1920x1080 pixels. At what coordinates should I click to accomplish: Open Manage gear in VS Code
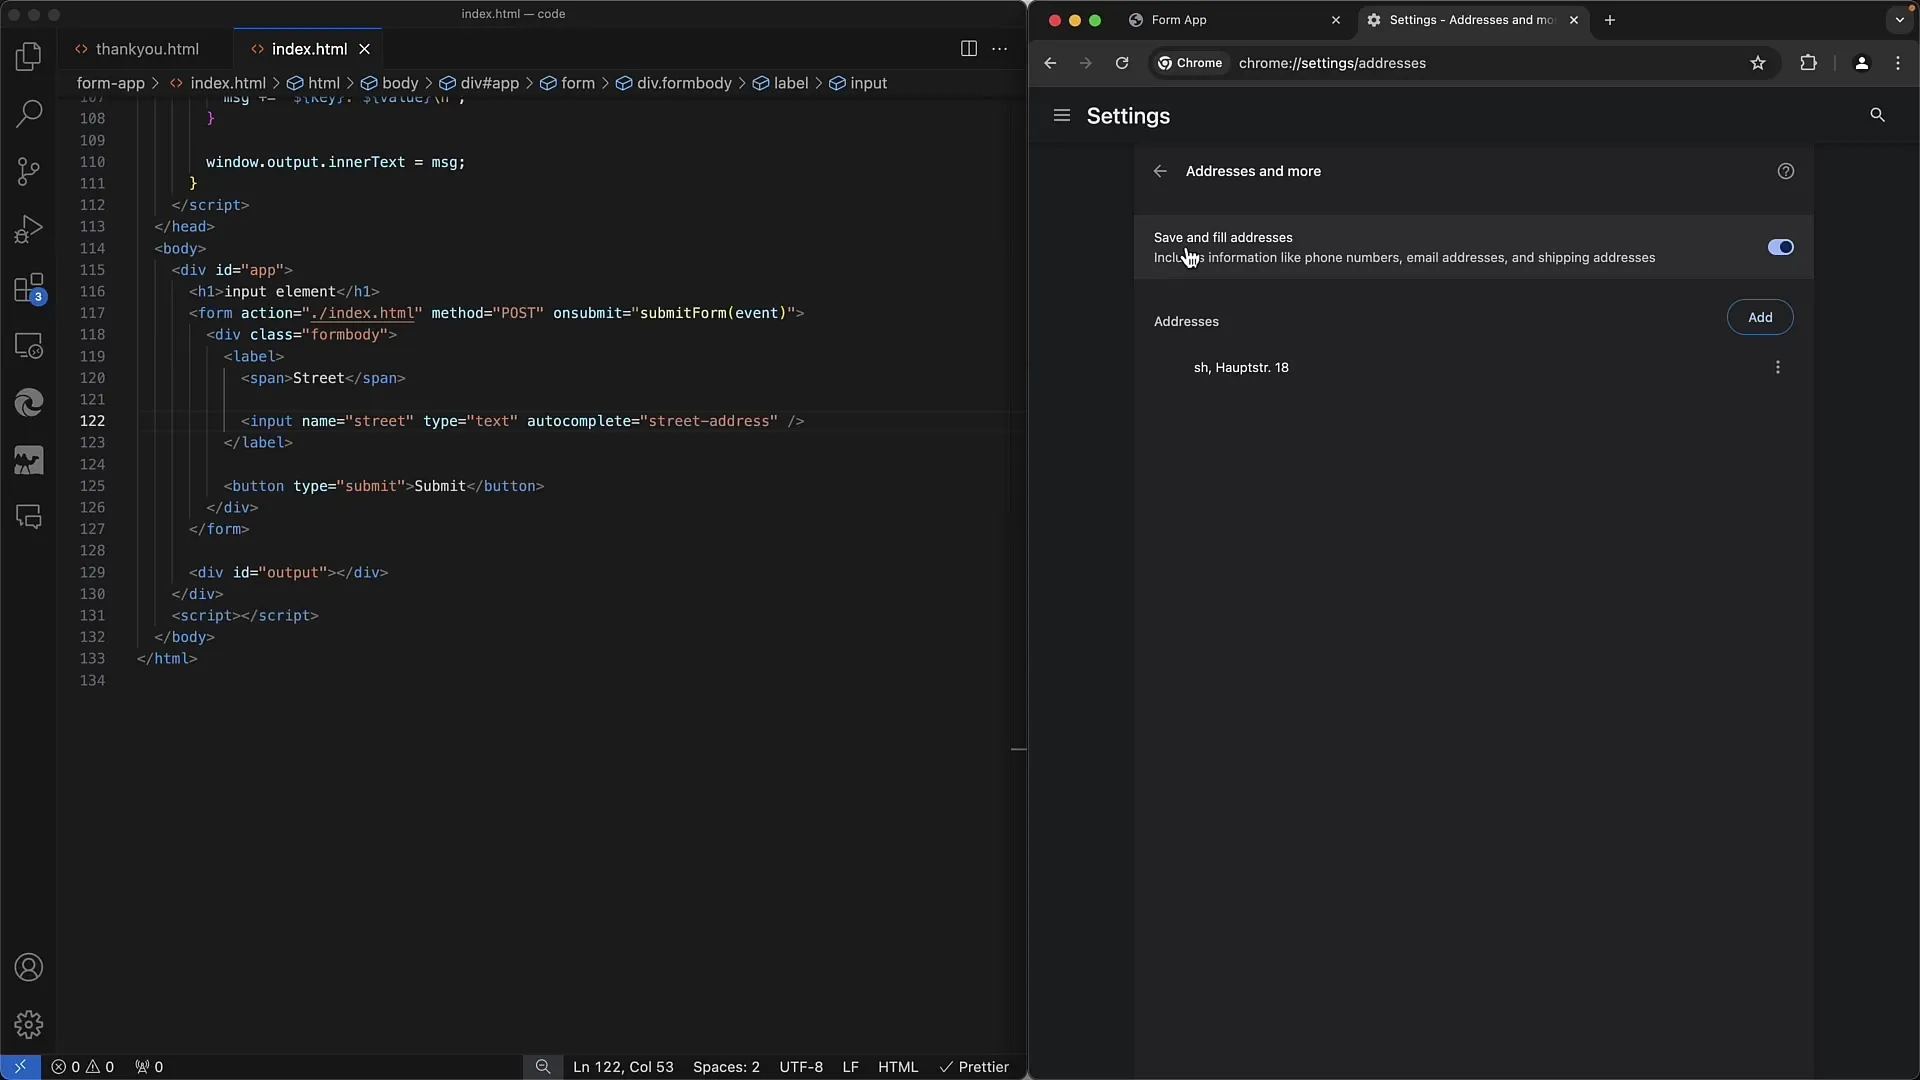[x=29, y=1024]
